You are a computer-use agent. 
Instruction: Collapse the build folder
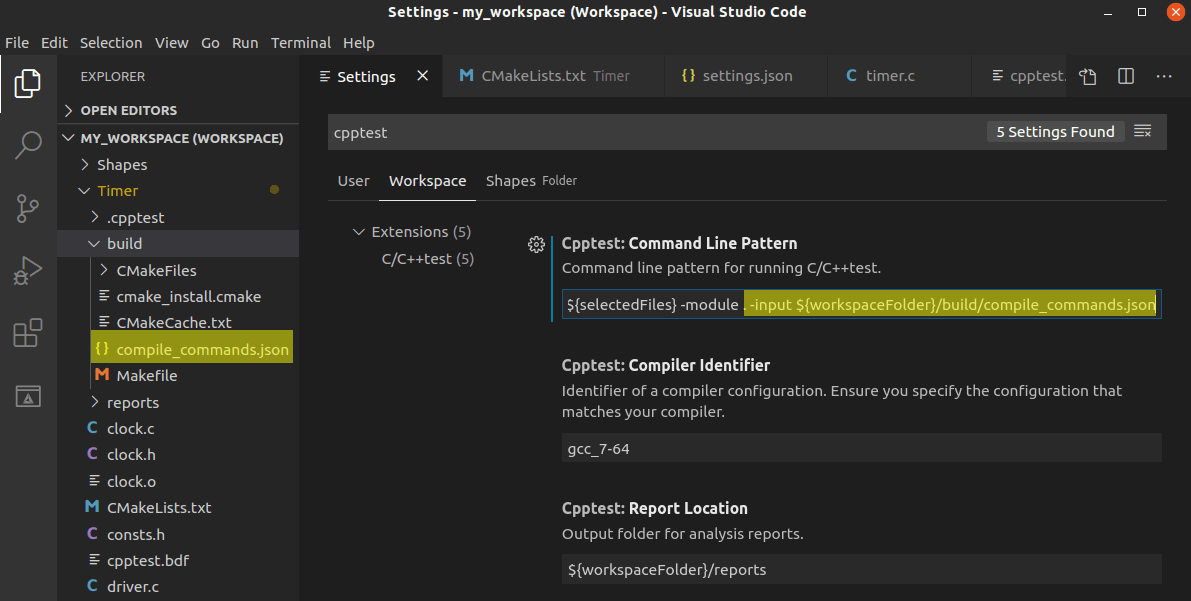click(x=124, y=244)
